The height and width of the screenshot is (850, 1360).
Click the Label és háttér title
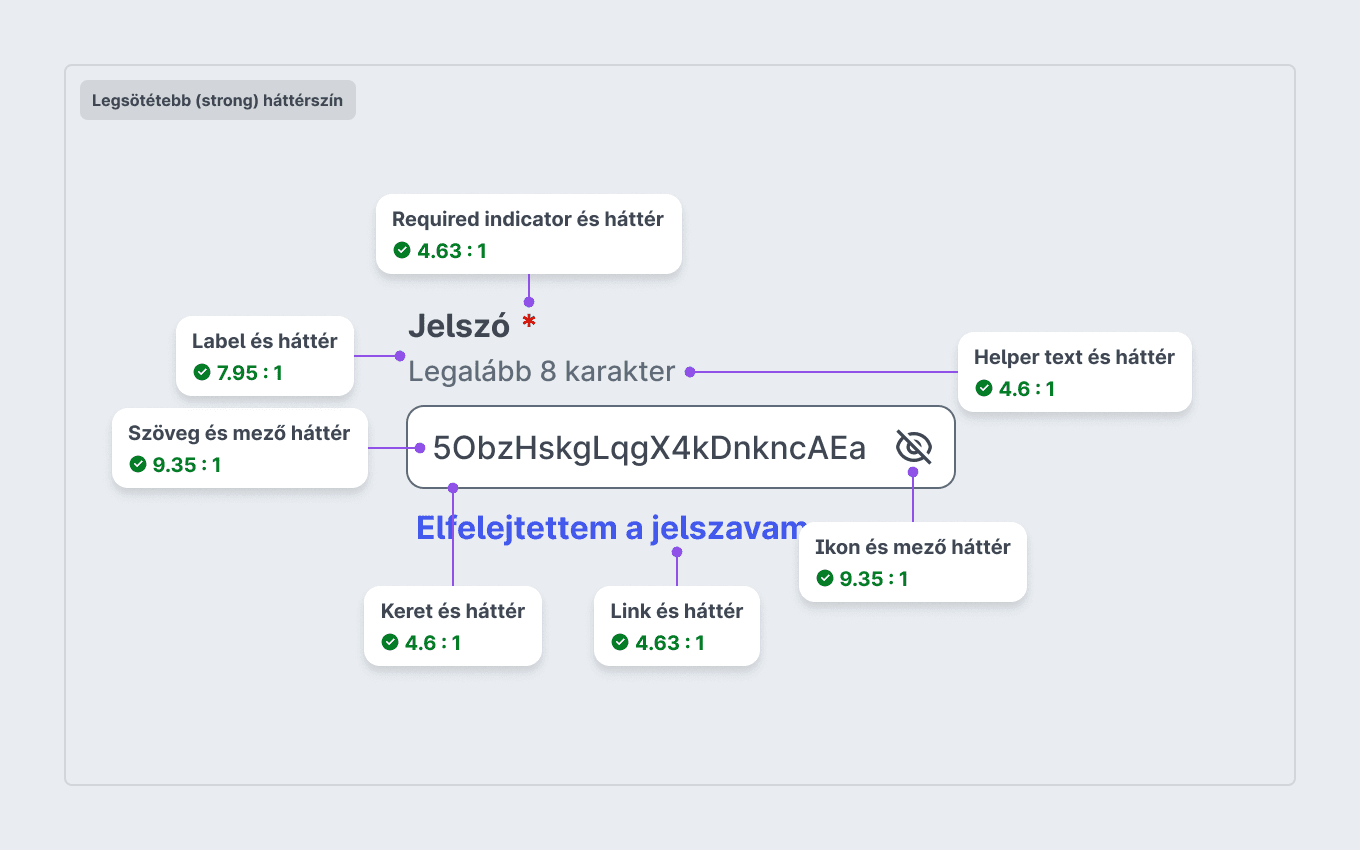coord(265,341)
